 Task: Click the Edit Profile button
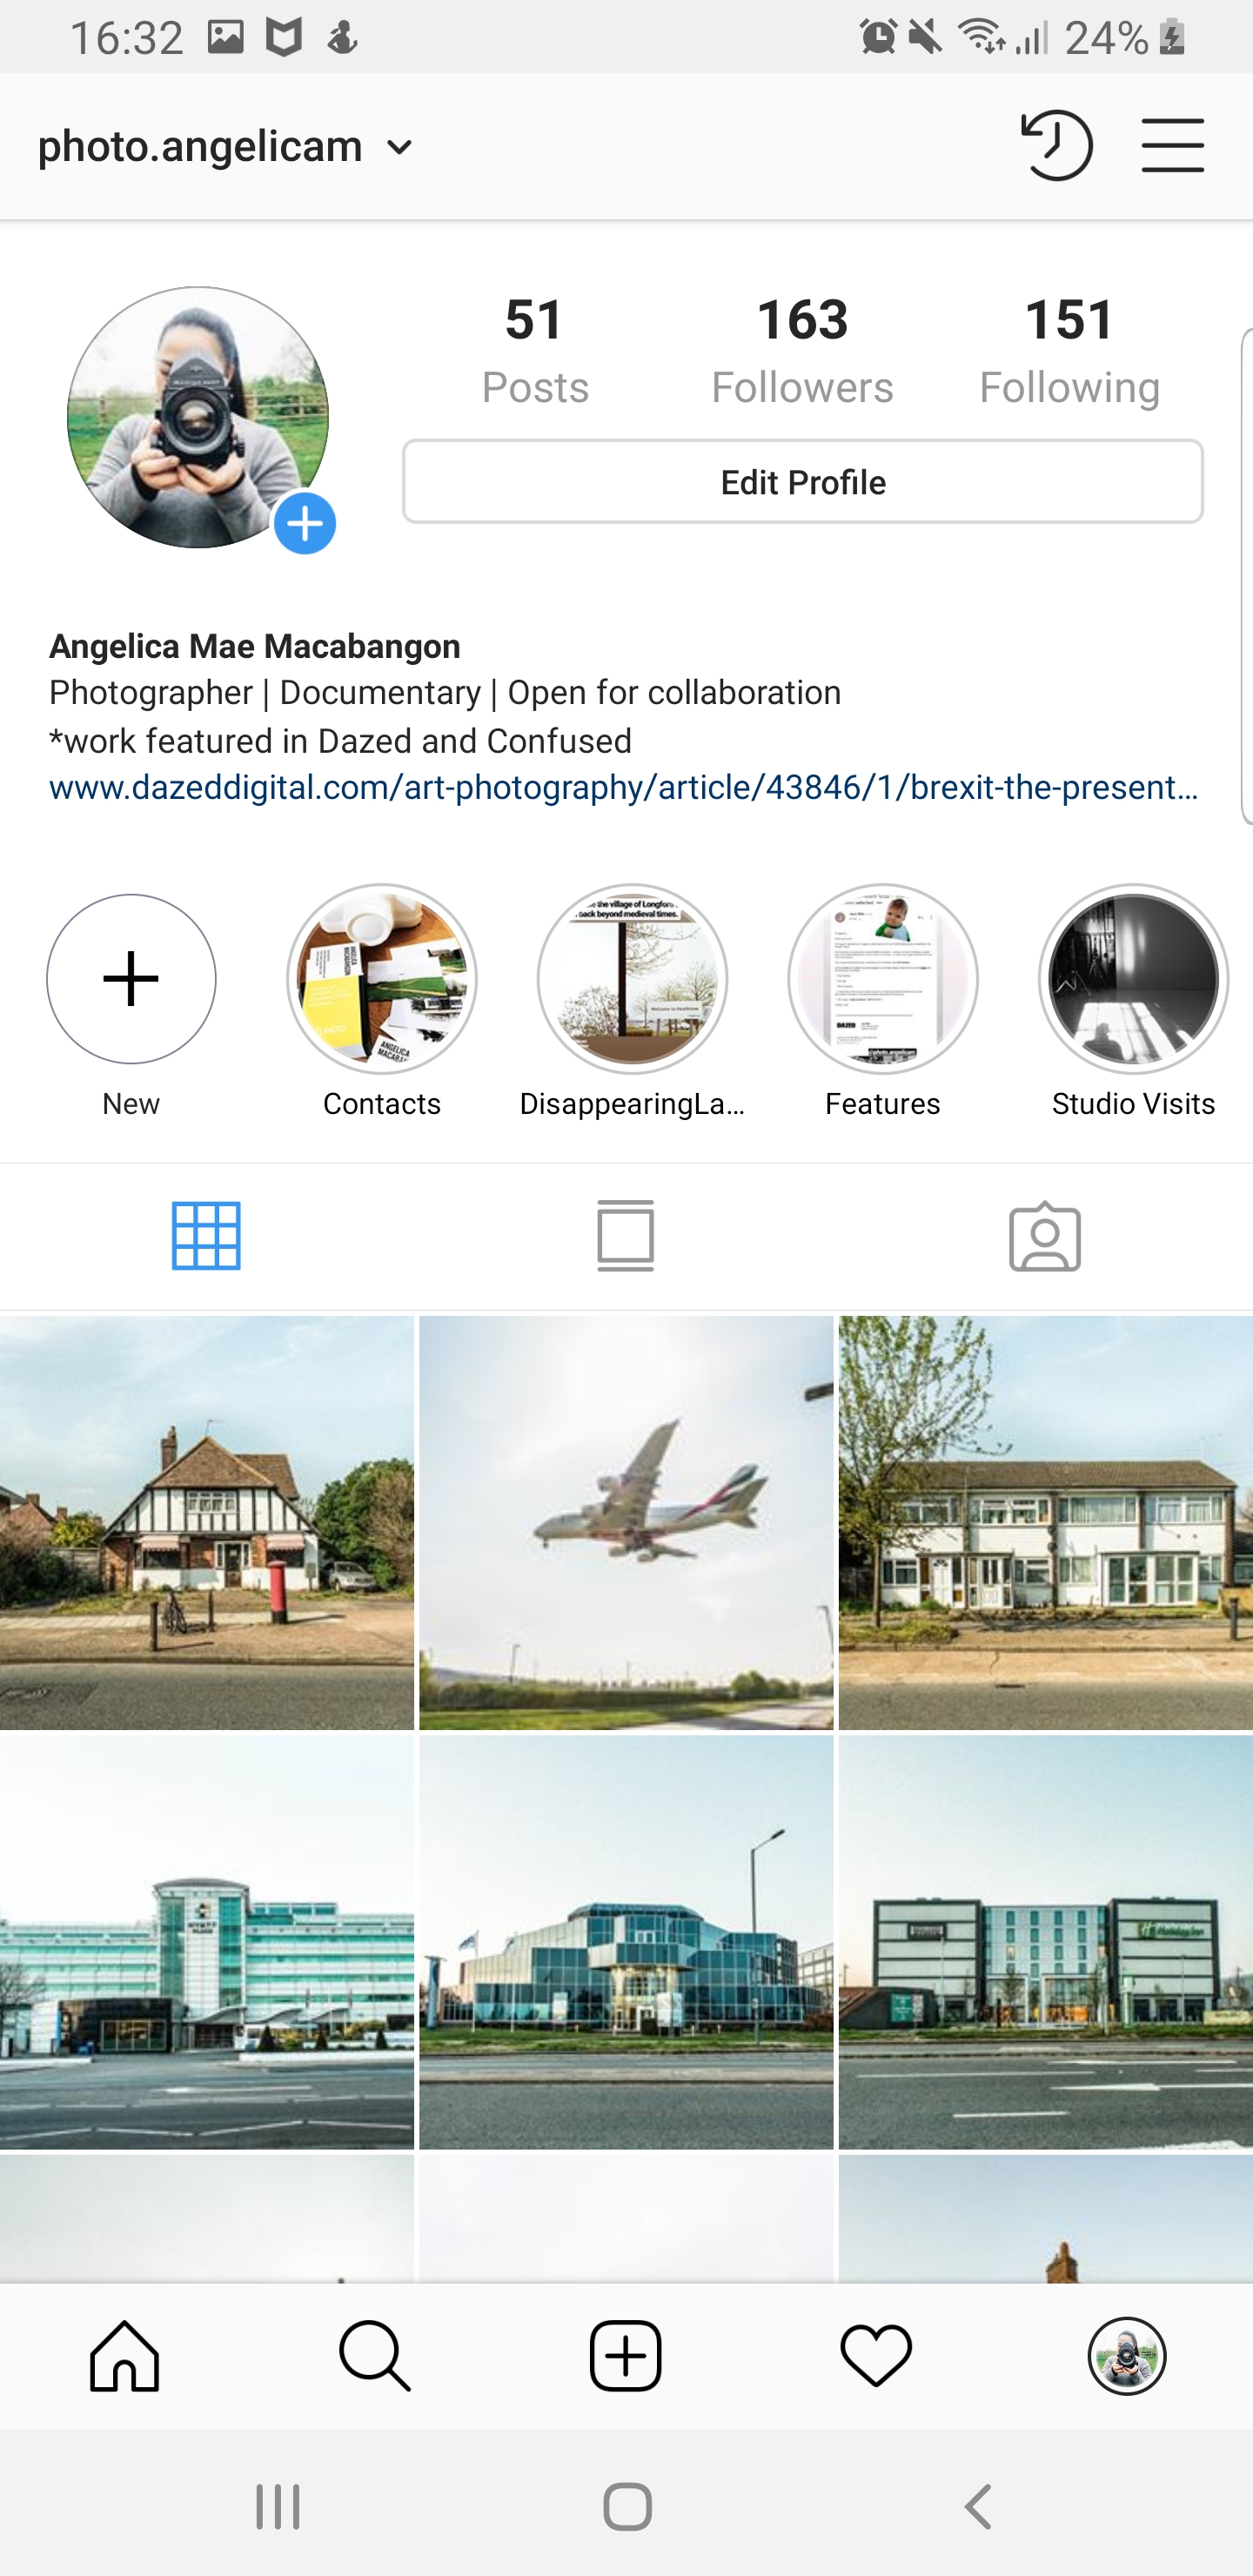pos(803,482)
